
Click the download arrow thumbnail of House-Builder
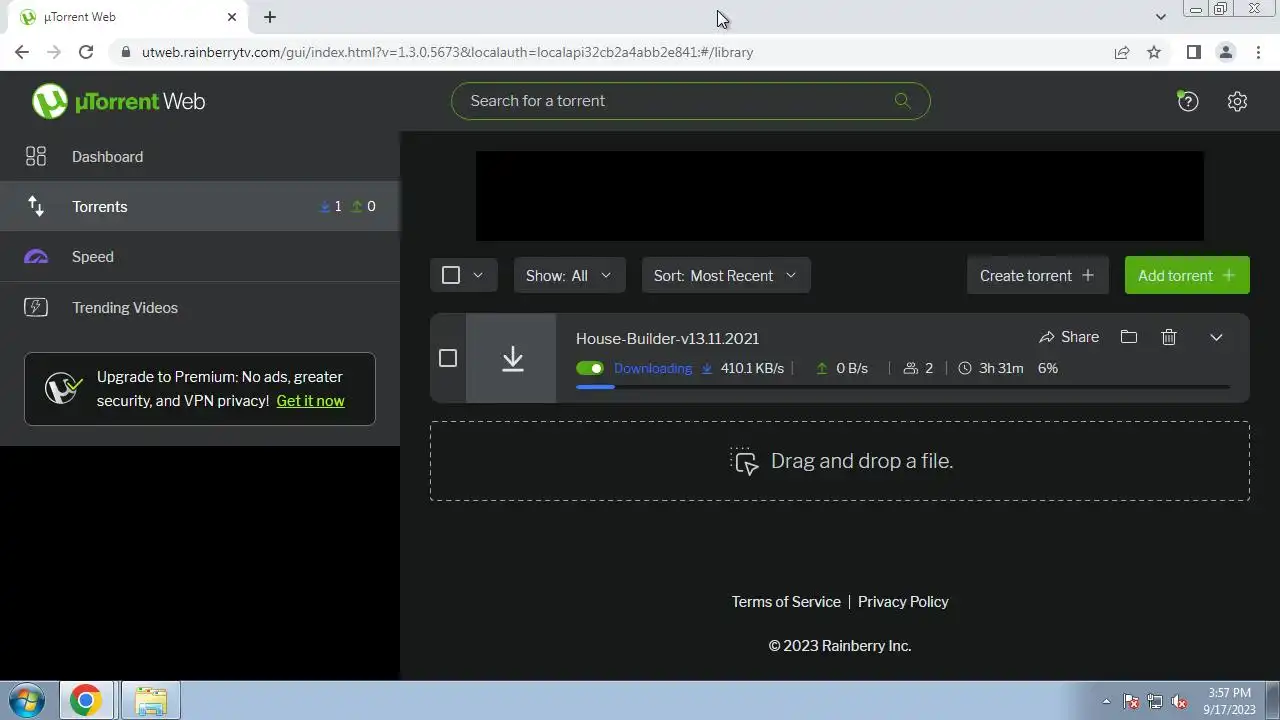point(512,358)
